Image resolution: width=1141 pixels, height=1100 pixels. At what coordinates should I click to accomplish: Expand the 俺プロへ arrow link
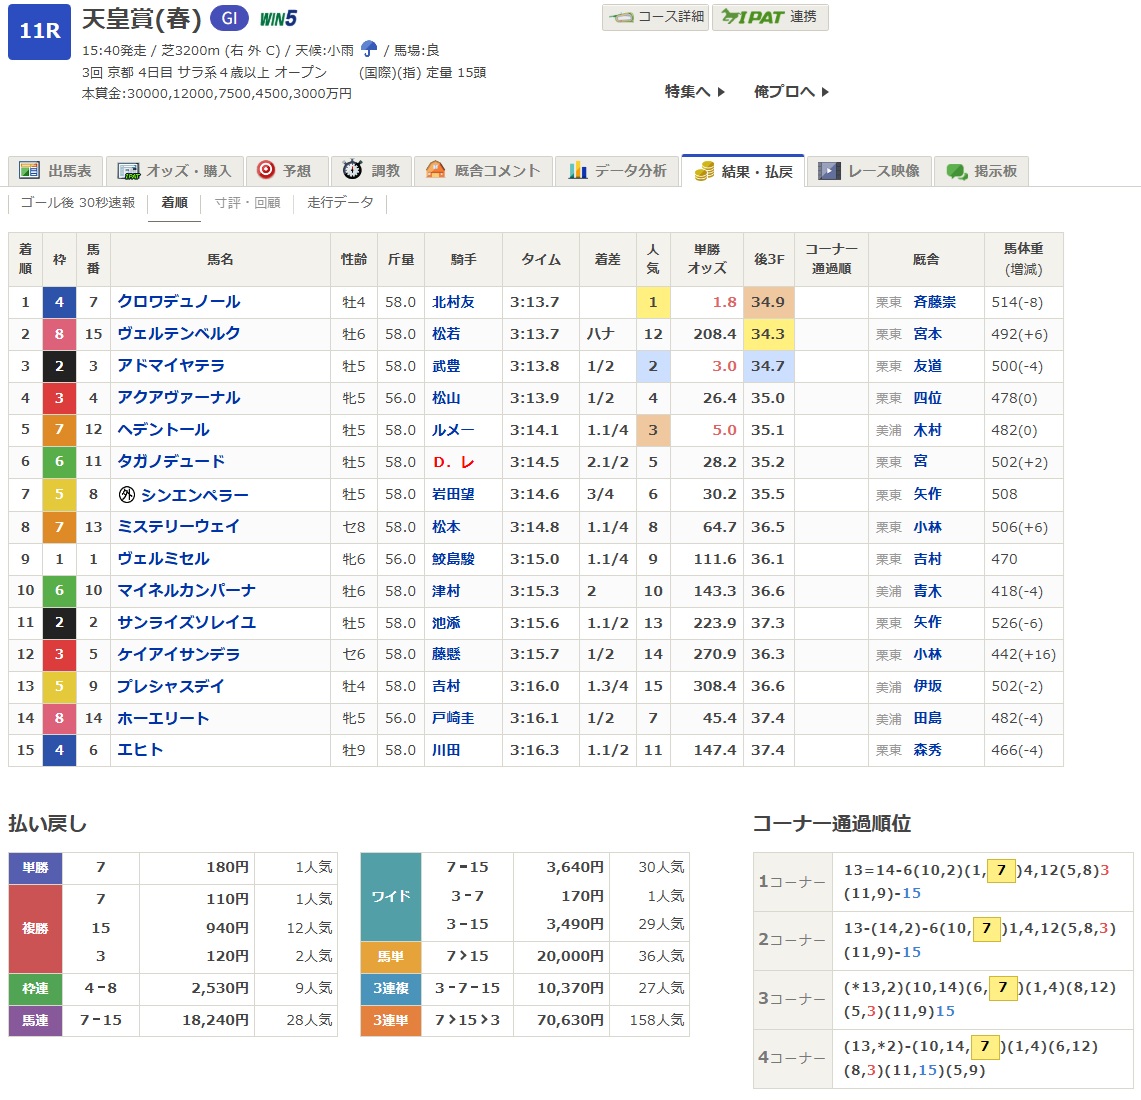click(791, 92)
